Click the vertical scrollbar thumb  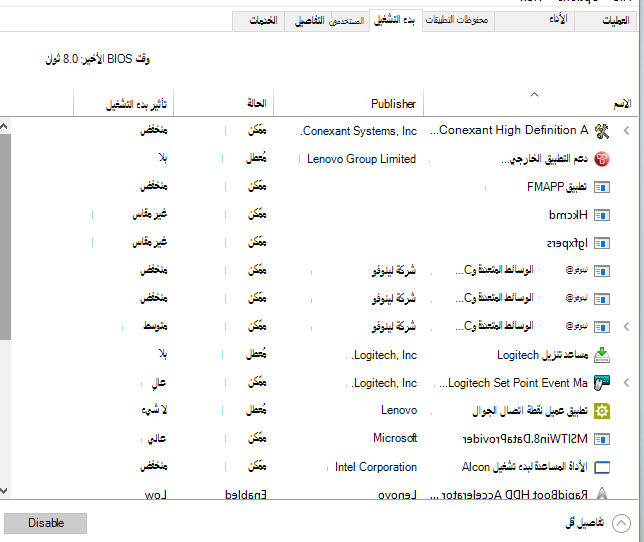(x=5, y=237)
